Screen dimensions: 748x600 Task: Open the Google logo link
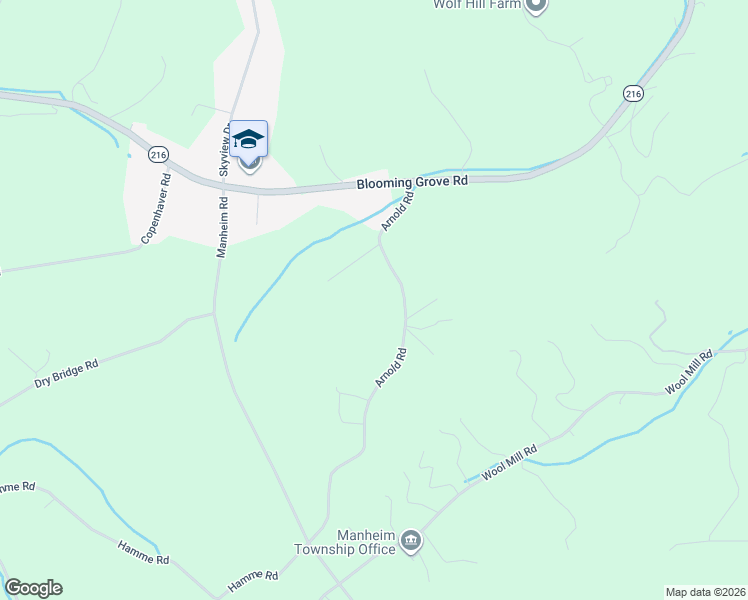[33, 588]
